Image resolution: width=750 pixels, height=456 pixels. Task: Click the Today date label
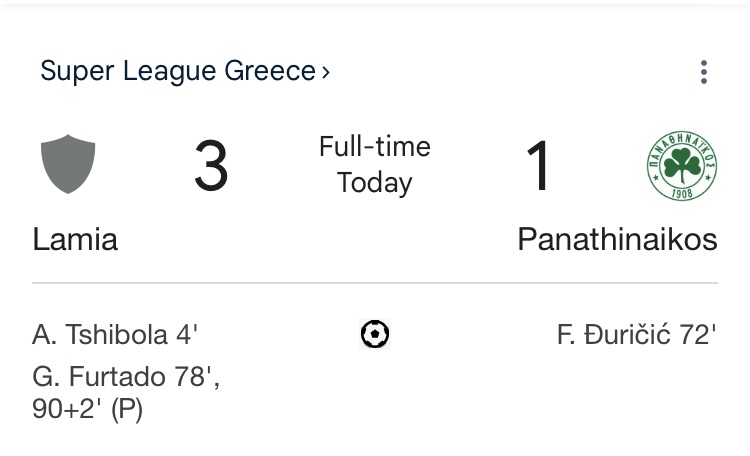coord(375,183)
